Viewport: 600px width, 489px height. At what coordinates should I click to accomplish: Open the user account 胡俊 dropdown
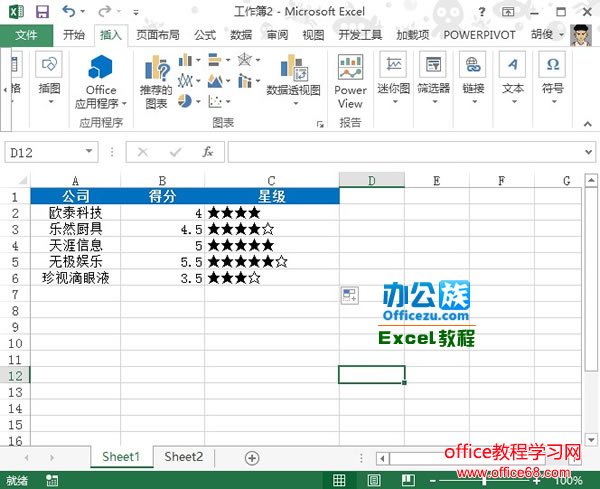click(x=561, y=35)
